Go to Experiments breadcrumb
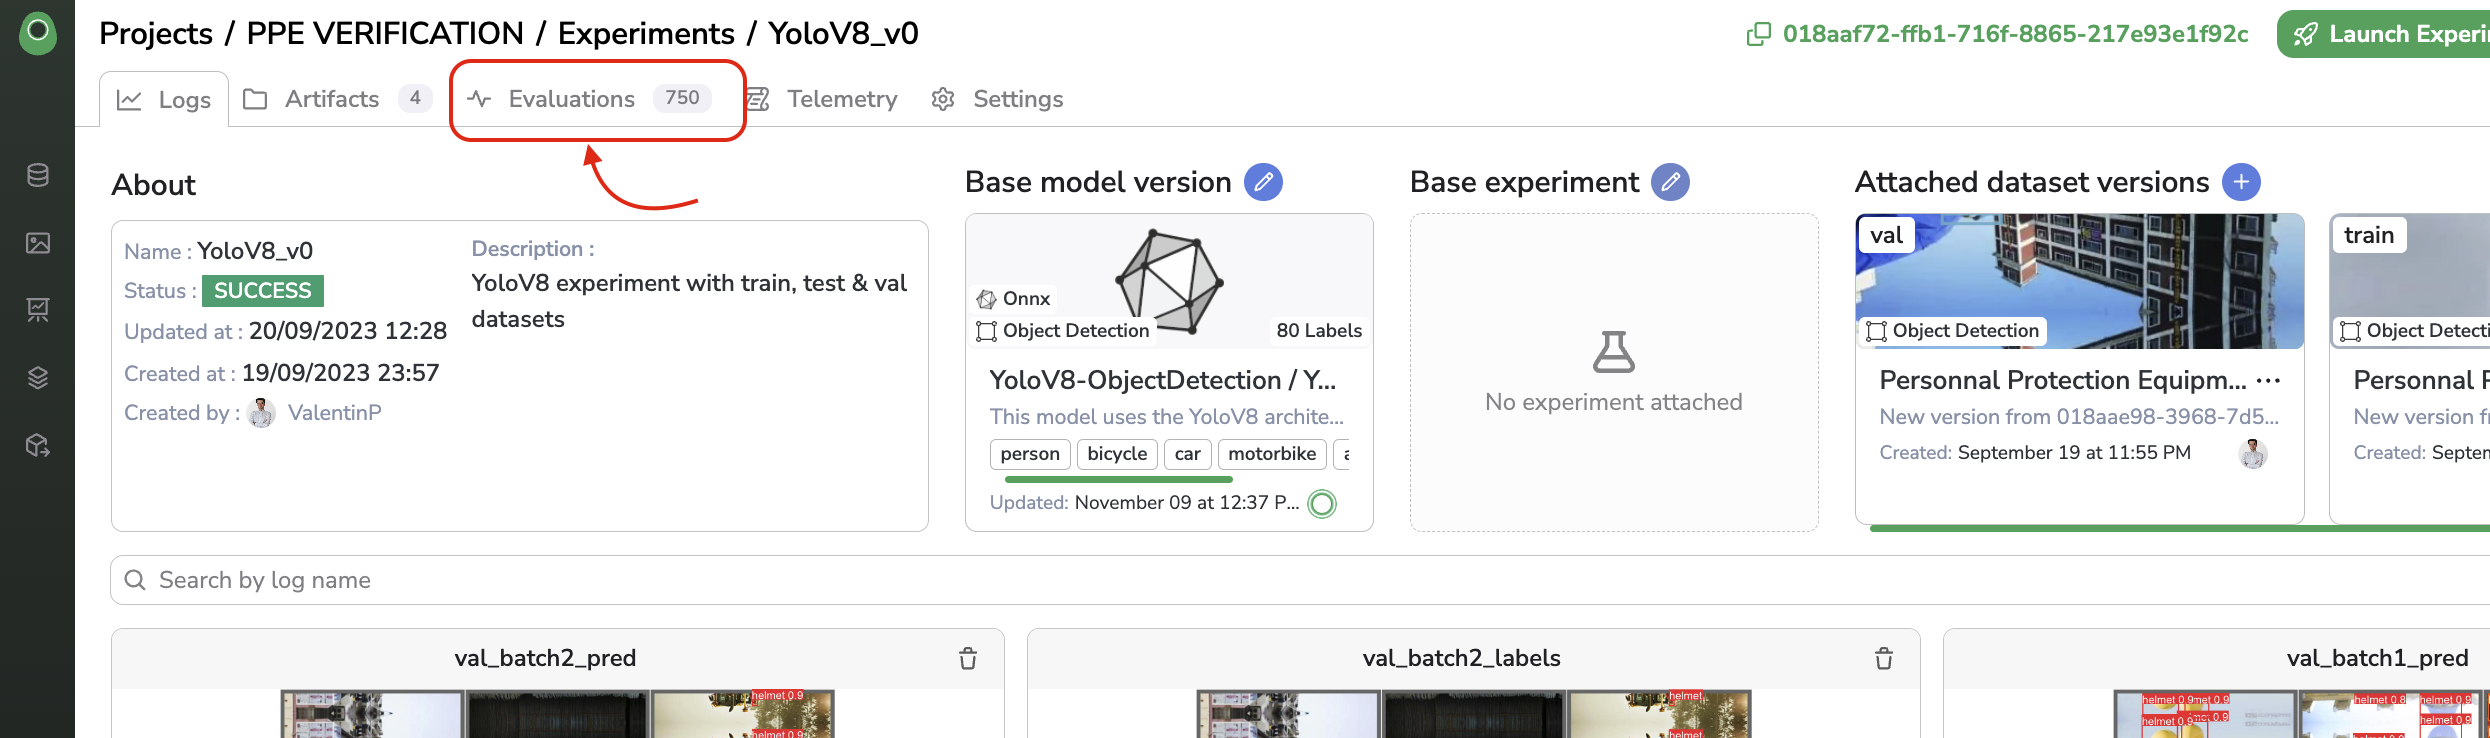Image resolution: width=2490 pixels, height=738 pixels. pos(646,33)
